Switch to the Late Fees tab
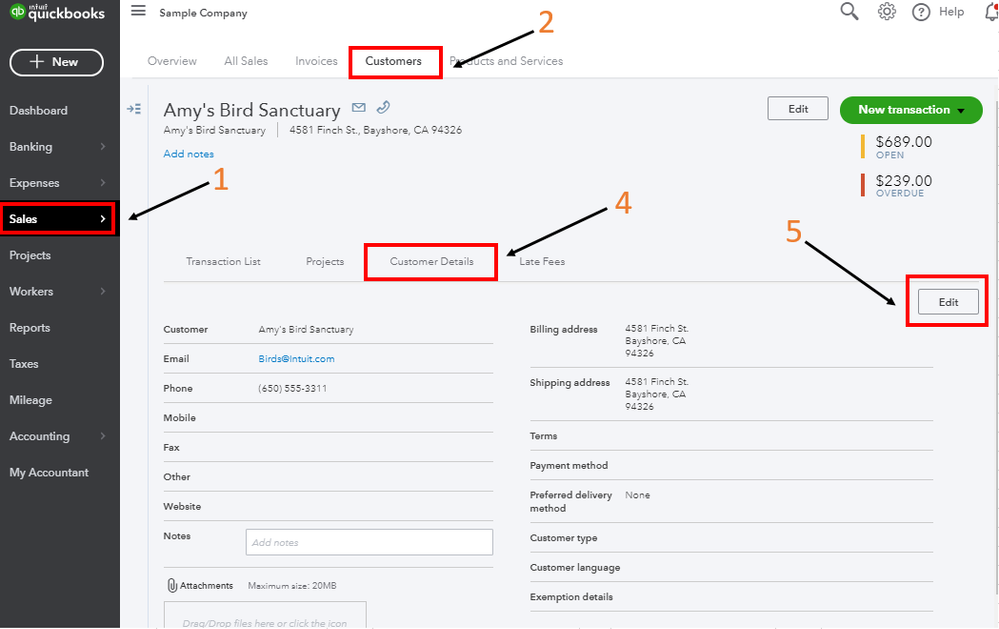999x629 pixels. [542, 261]
